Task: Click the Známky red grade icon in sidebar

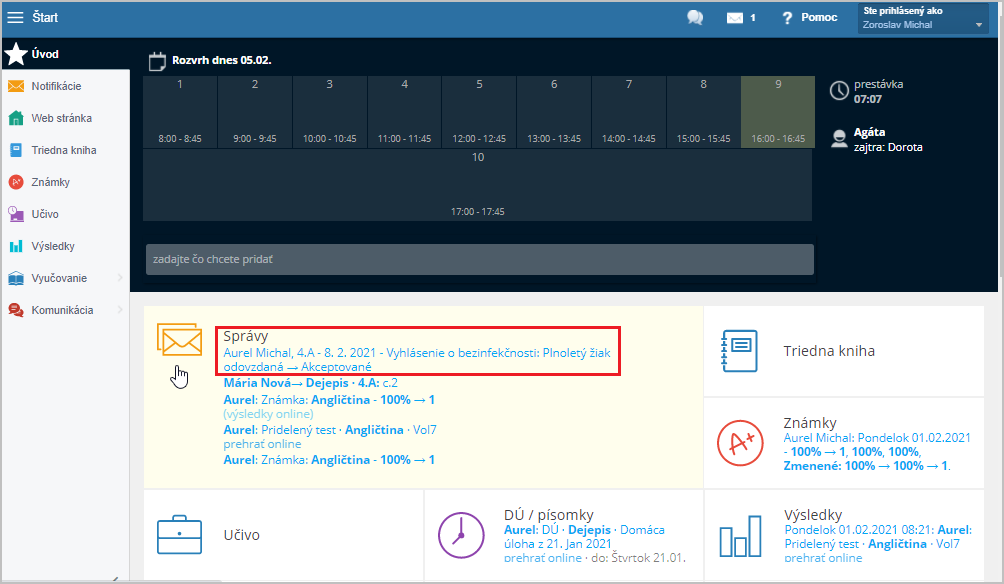Action: tap(16, 182)
